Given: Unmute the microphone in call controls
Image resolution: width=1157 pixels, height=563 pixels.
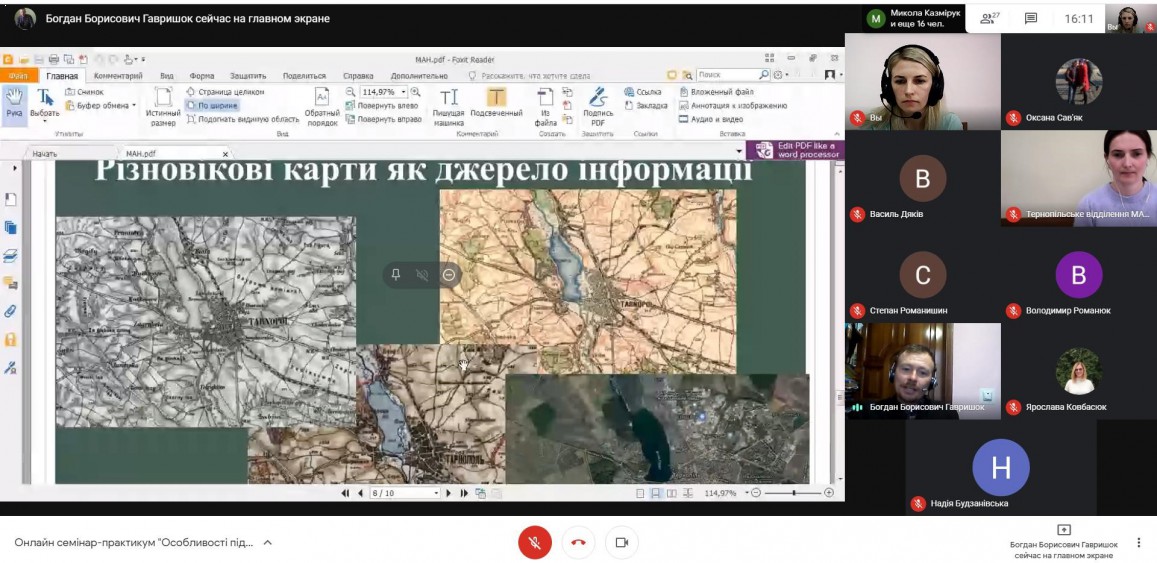Looking at the screenshot, I should click(535, 542).
